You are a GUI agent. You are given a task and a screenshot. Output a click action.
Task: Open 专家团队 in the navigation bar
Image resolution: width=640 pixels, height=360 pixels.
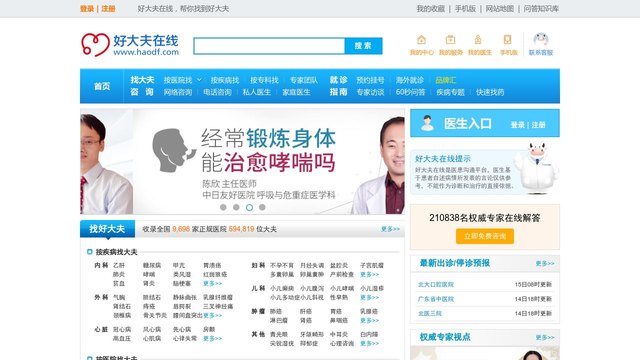pos(304,80)
